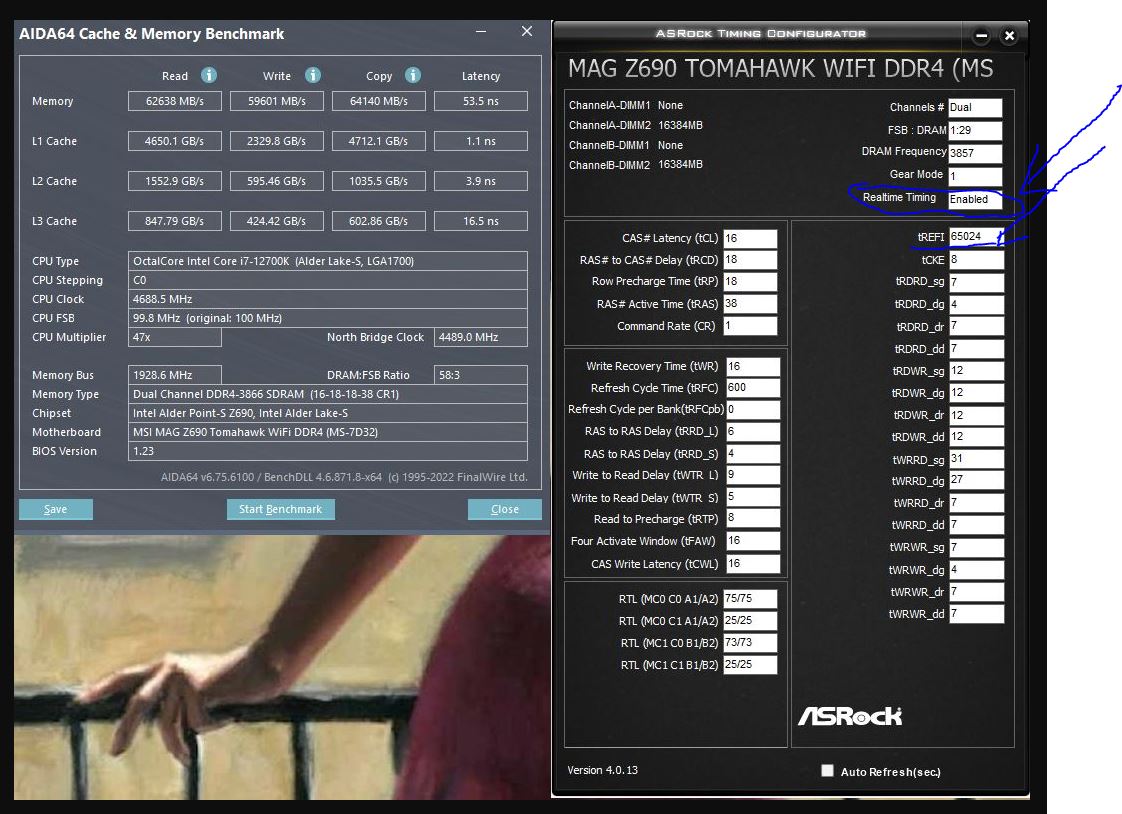Click the Memory Copy 64140 MB/s result
Viewport: 1122px width, 814px height.
[379, 101]
